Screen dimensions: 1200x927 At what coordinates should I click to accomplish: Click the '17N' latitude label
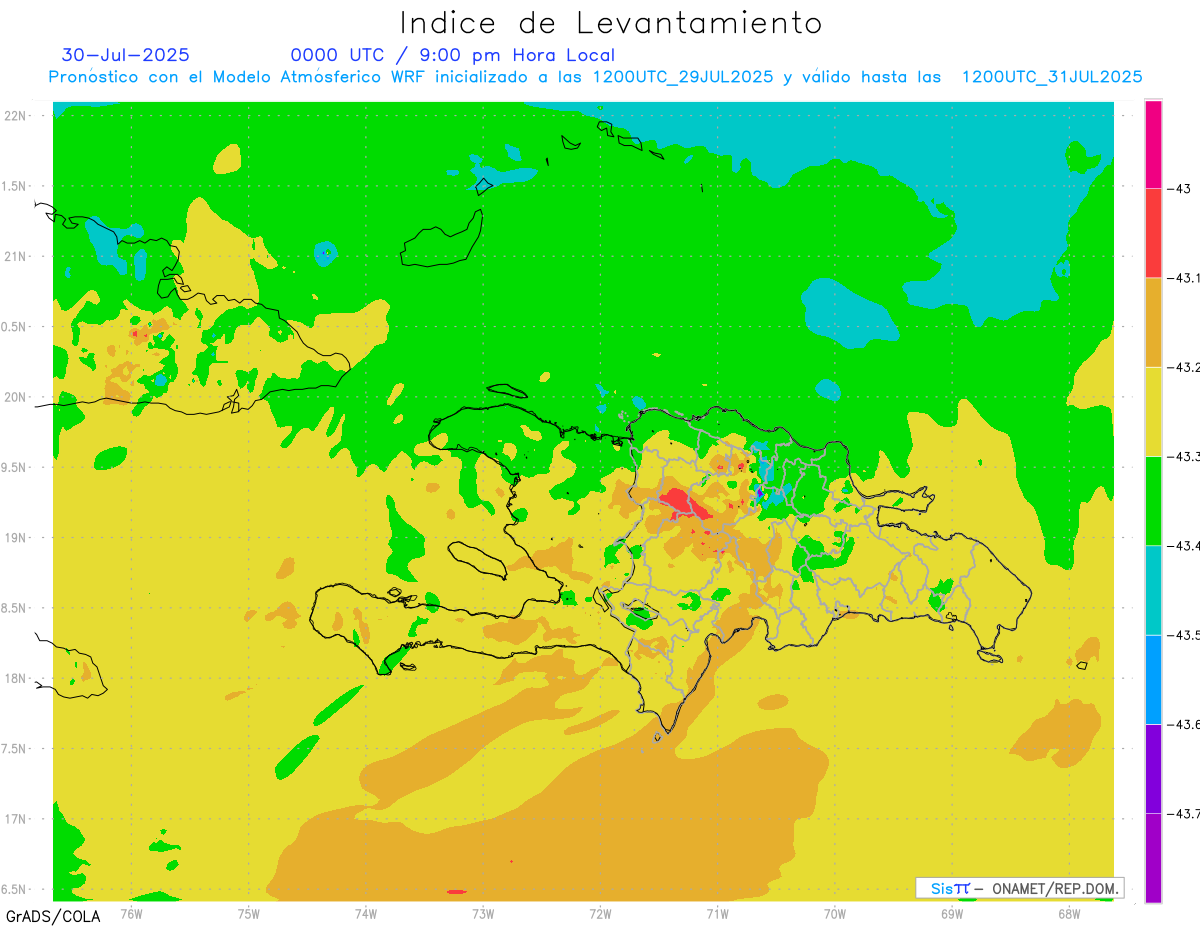point(16,819)
